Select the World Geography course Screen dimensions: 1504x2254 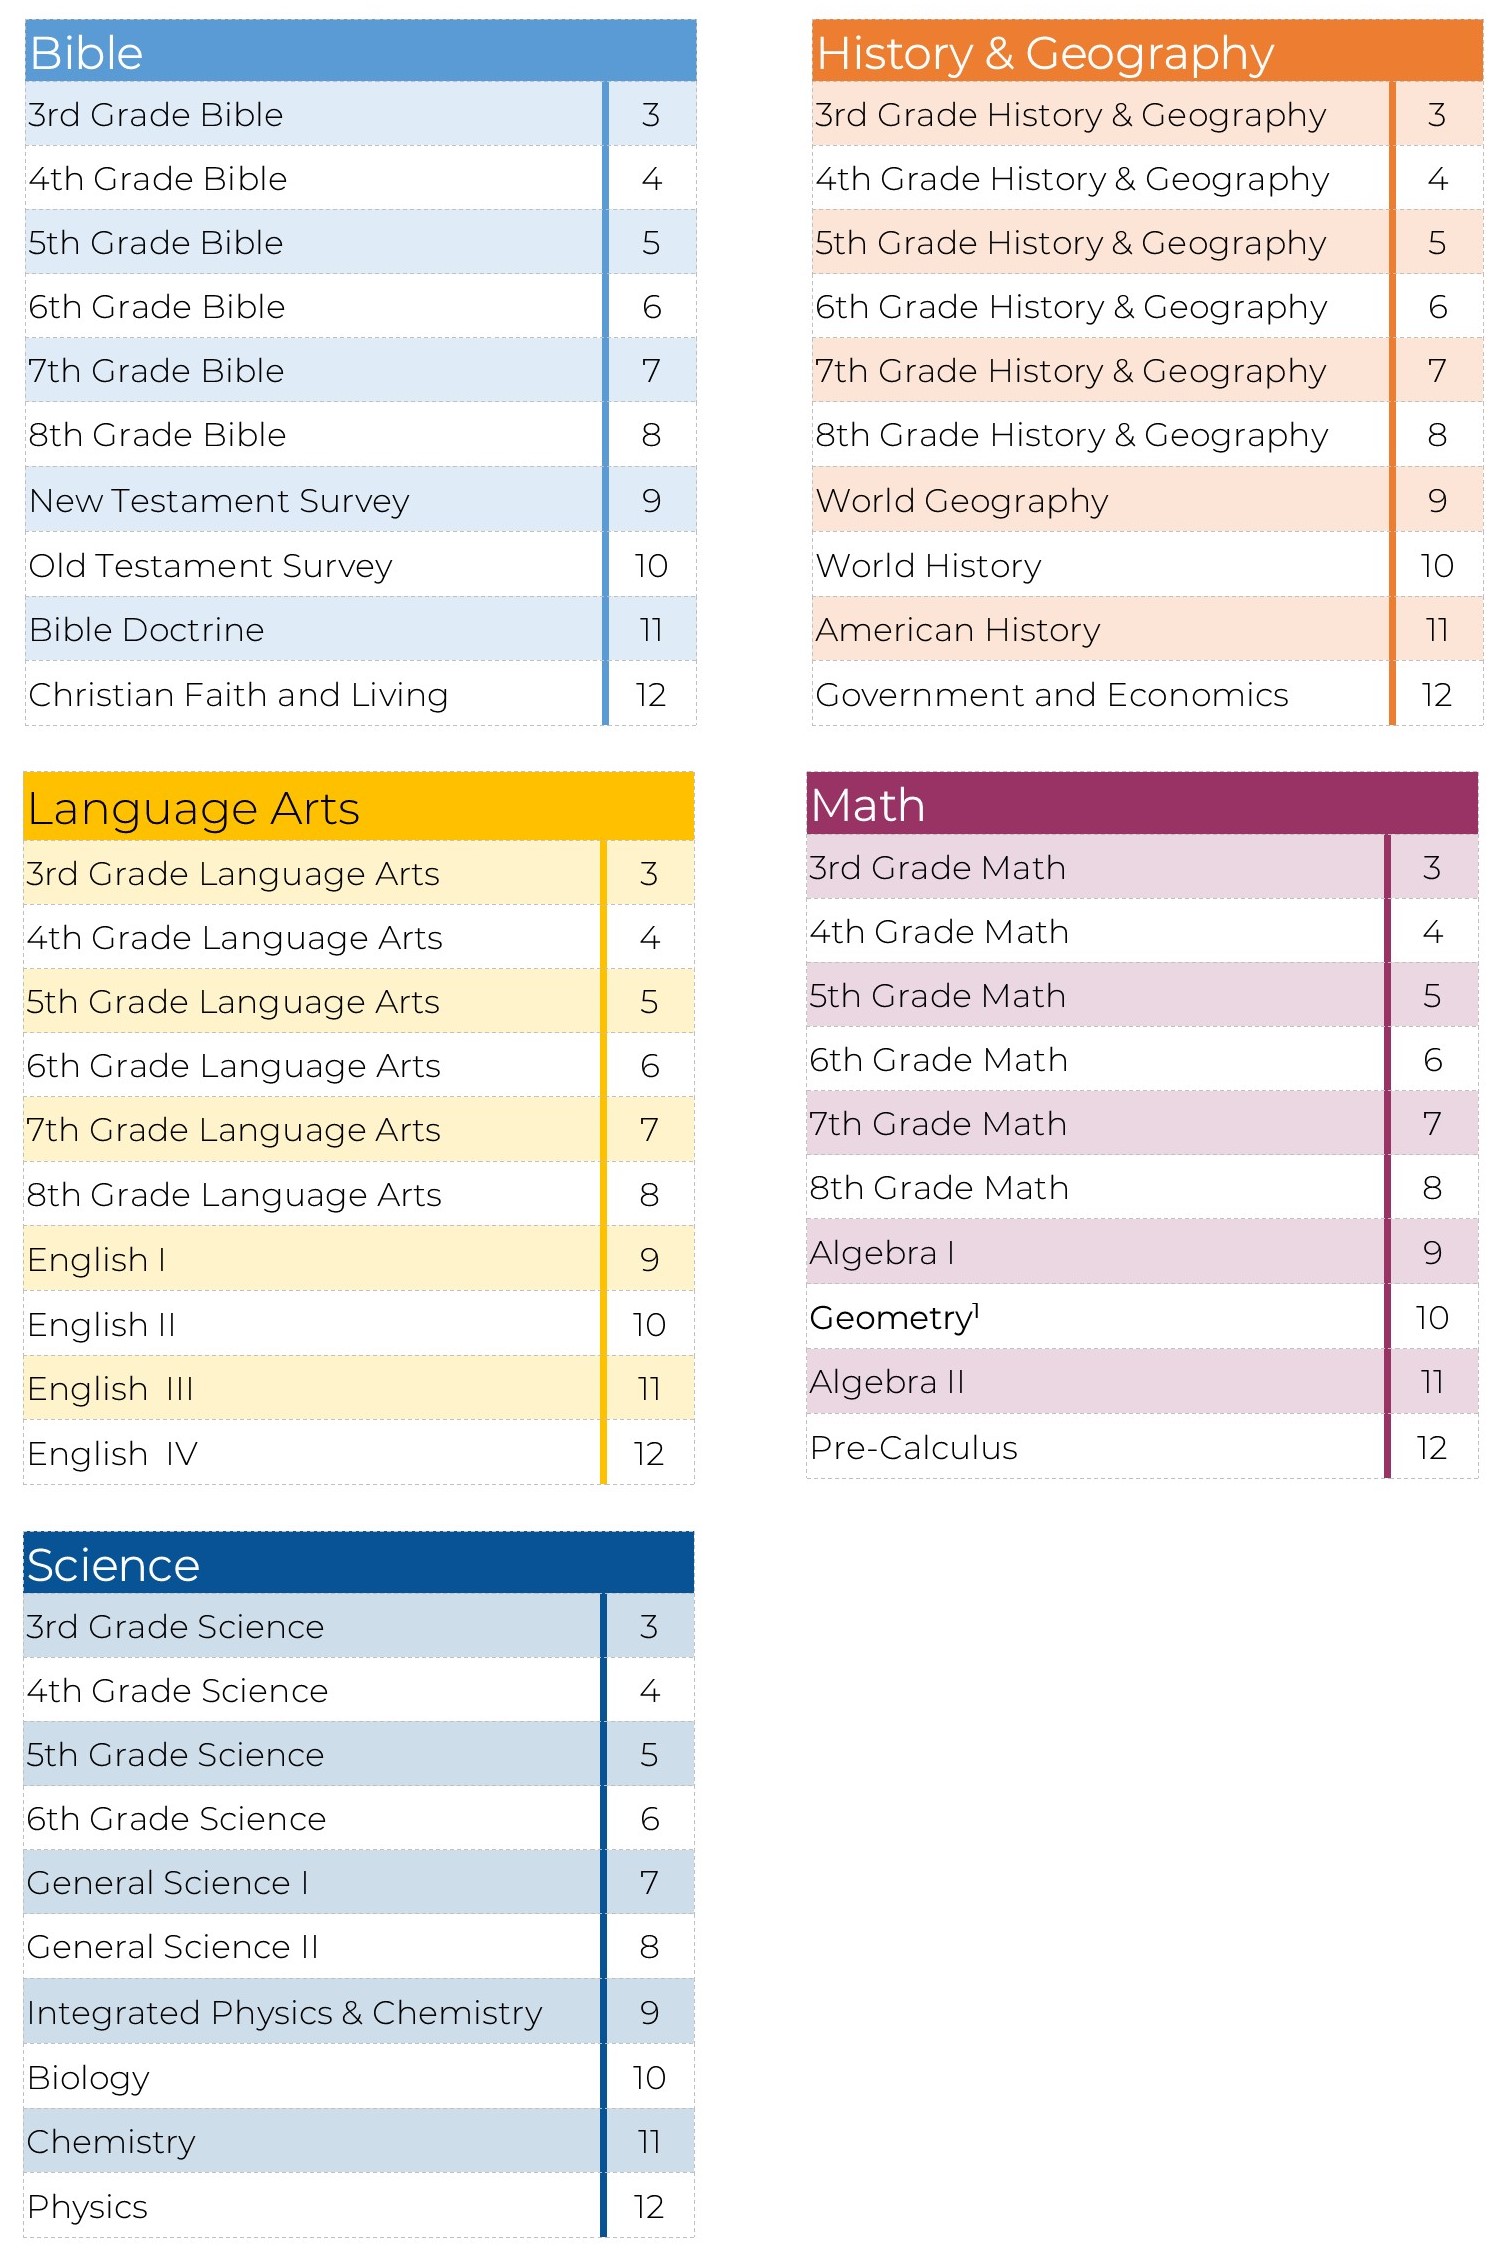[x=962, y=500]
